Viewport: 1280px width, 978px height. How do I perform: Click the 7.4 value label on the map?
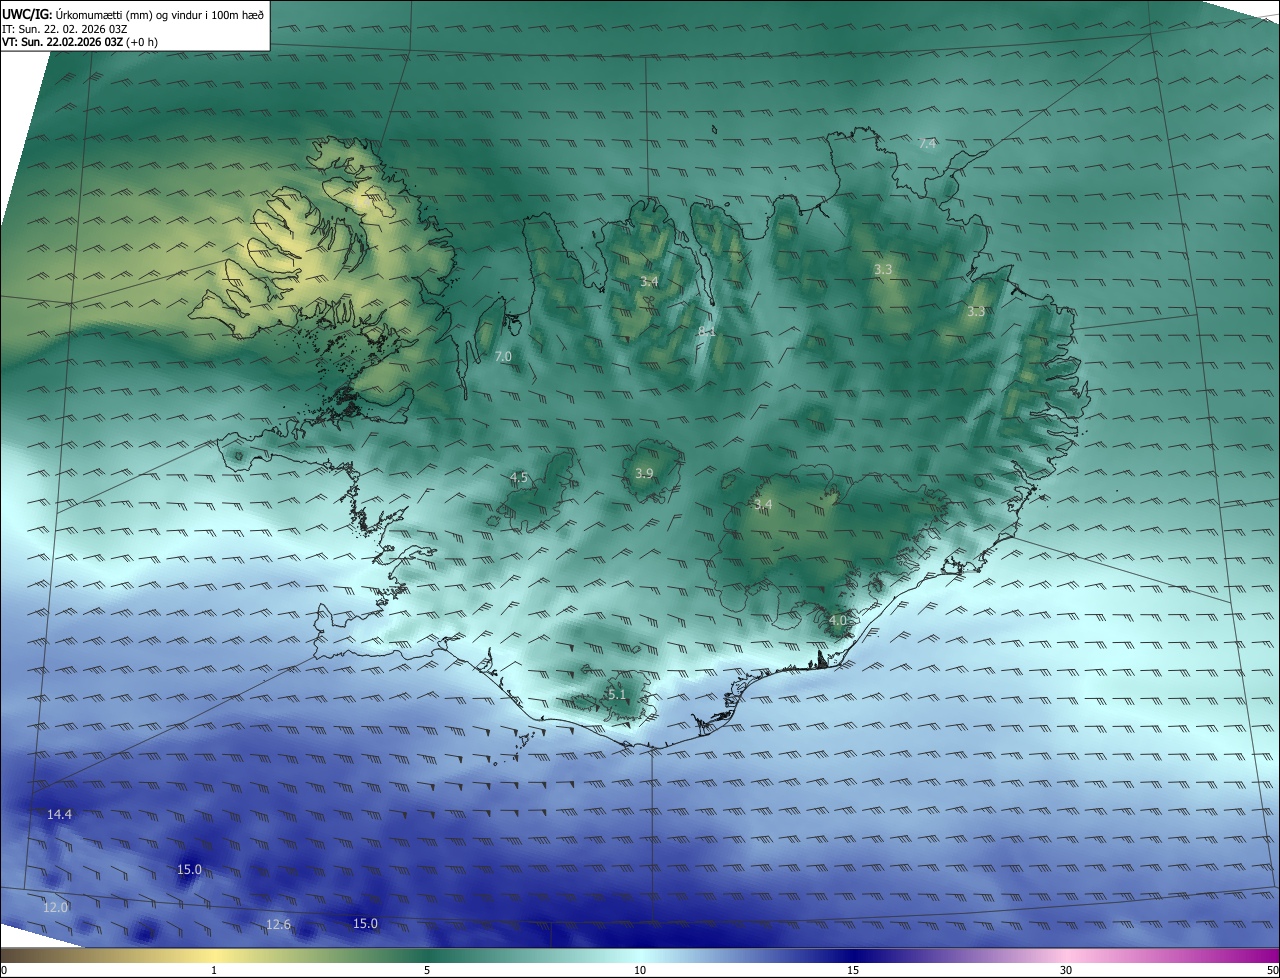(927, 144)
